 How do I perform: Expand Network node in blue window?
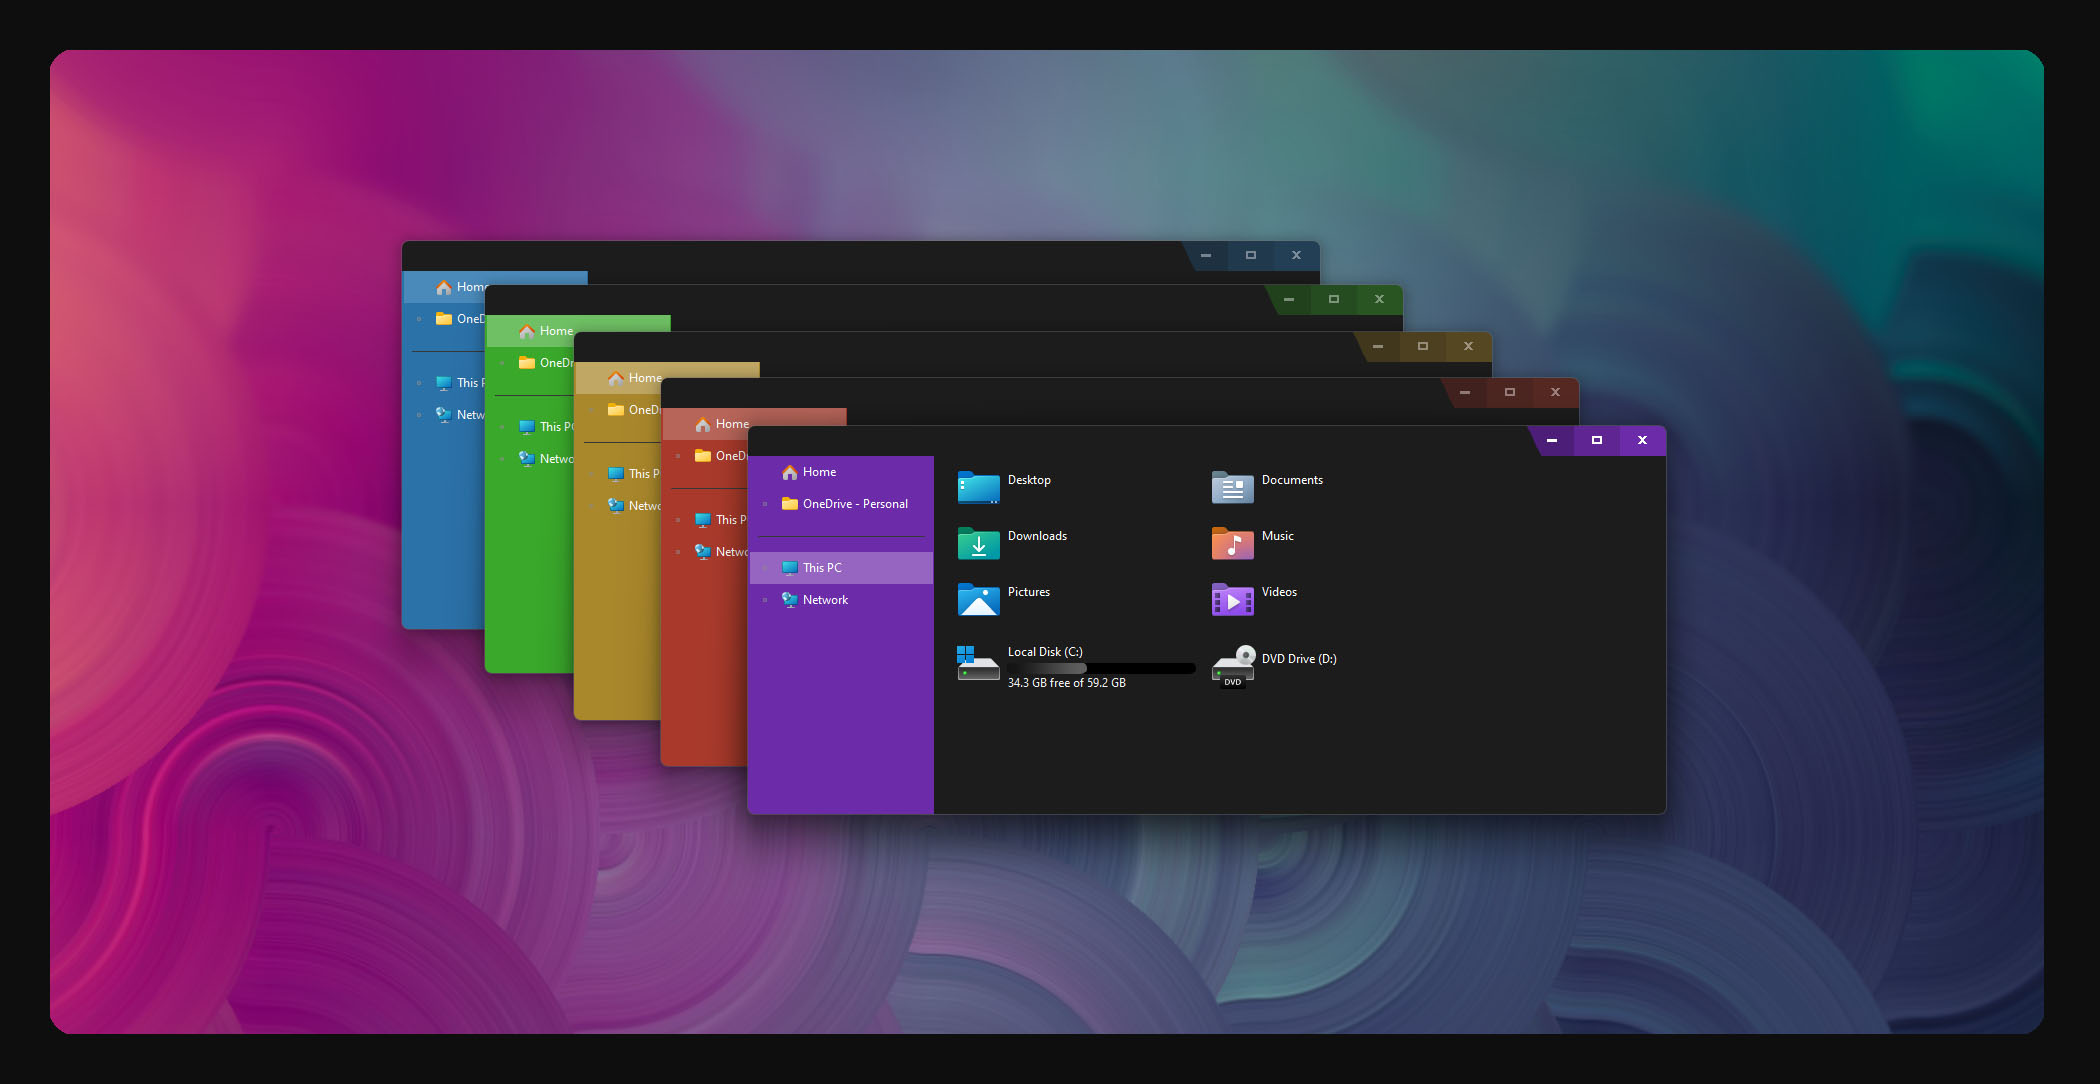point(419,415)
